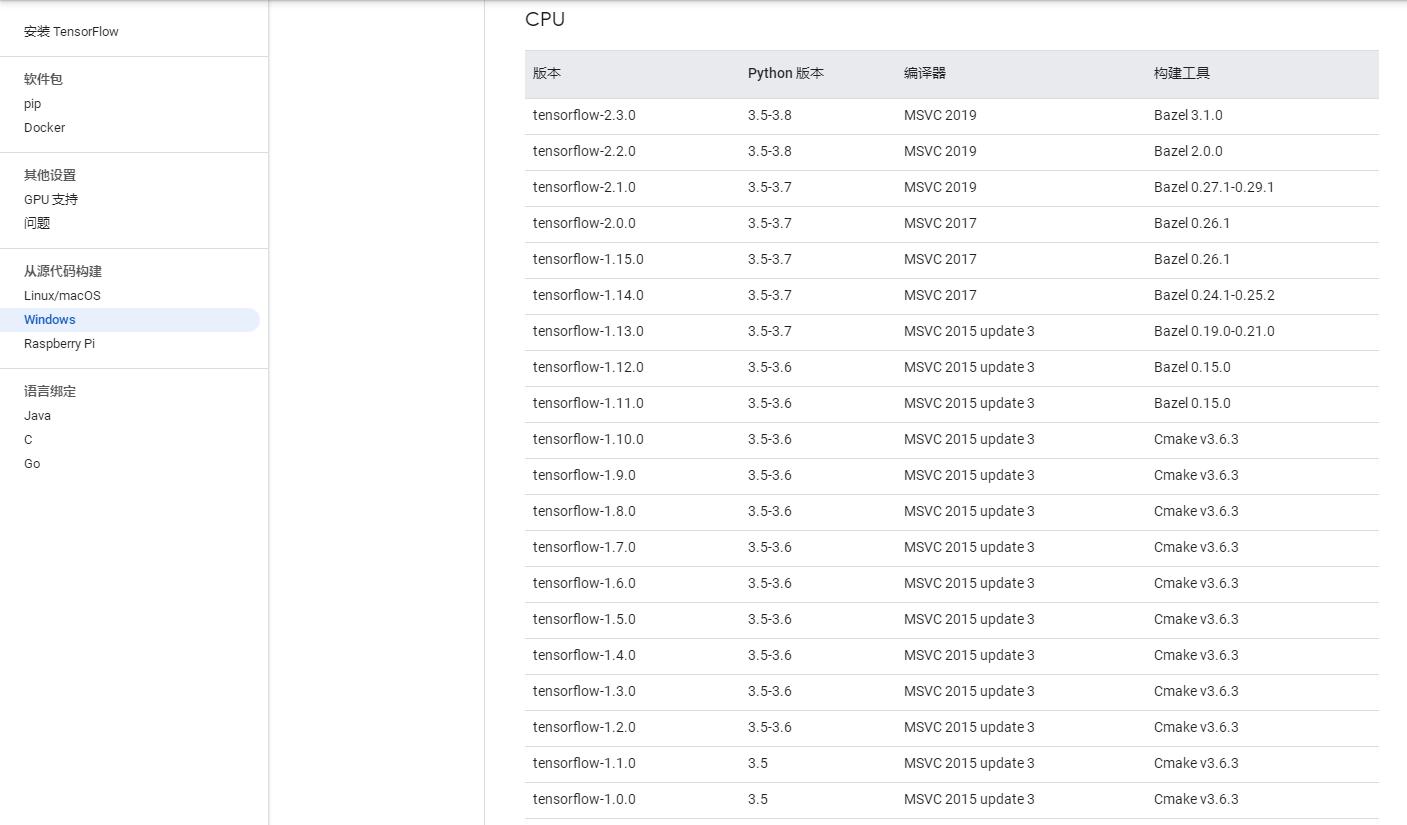
Task: Click 3.5-3.7 in tensorflow-2.1.0 row
Action: coord(770,187)
